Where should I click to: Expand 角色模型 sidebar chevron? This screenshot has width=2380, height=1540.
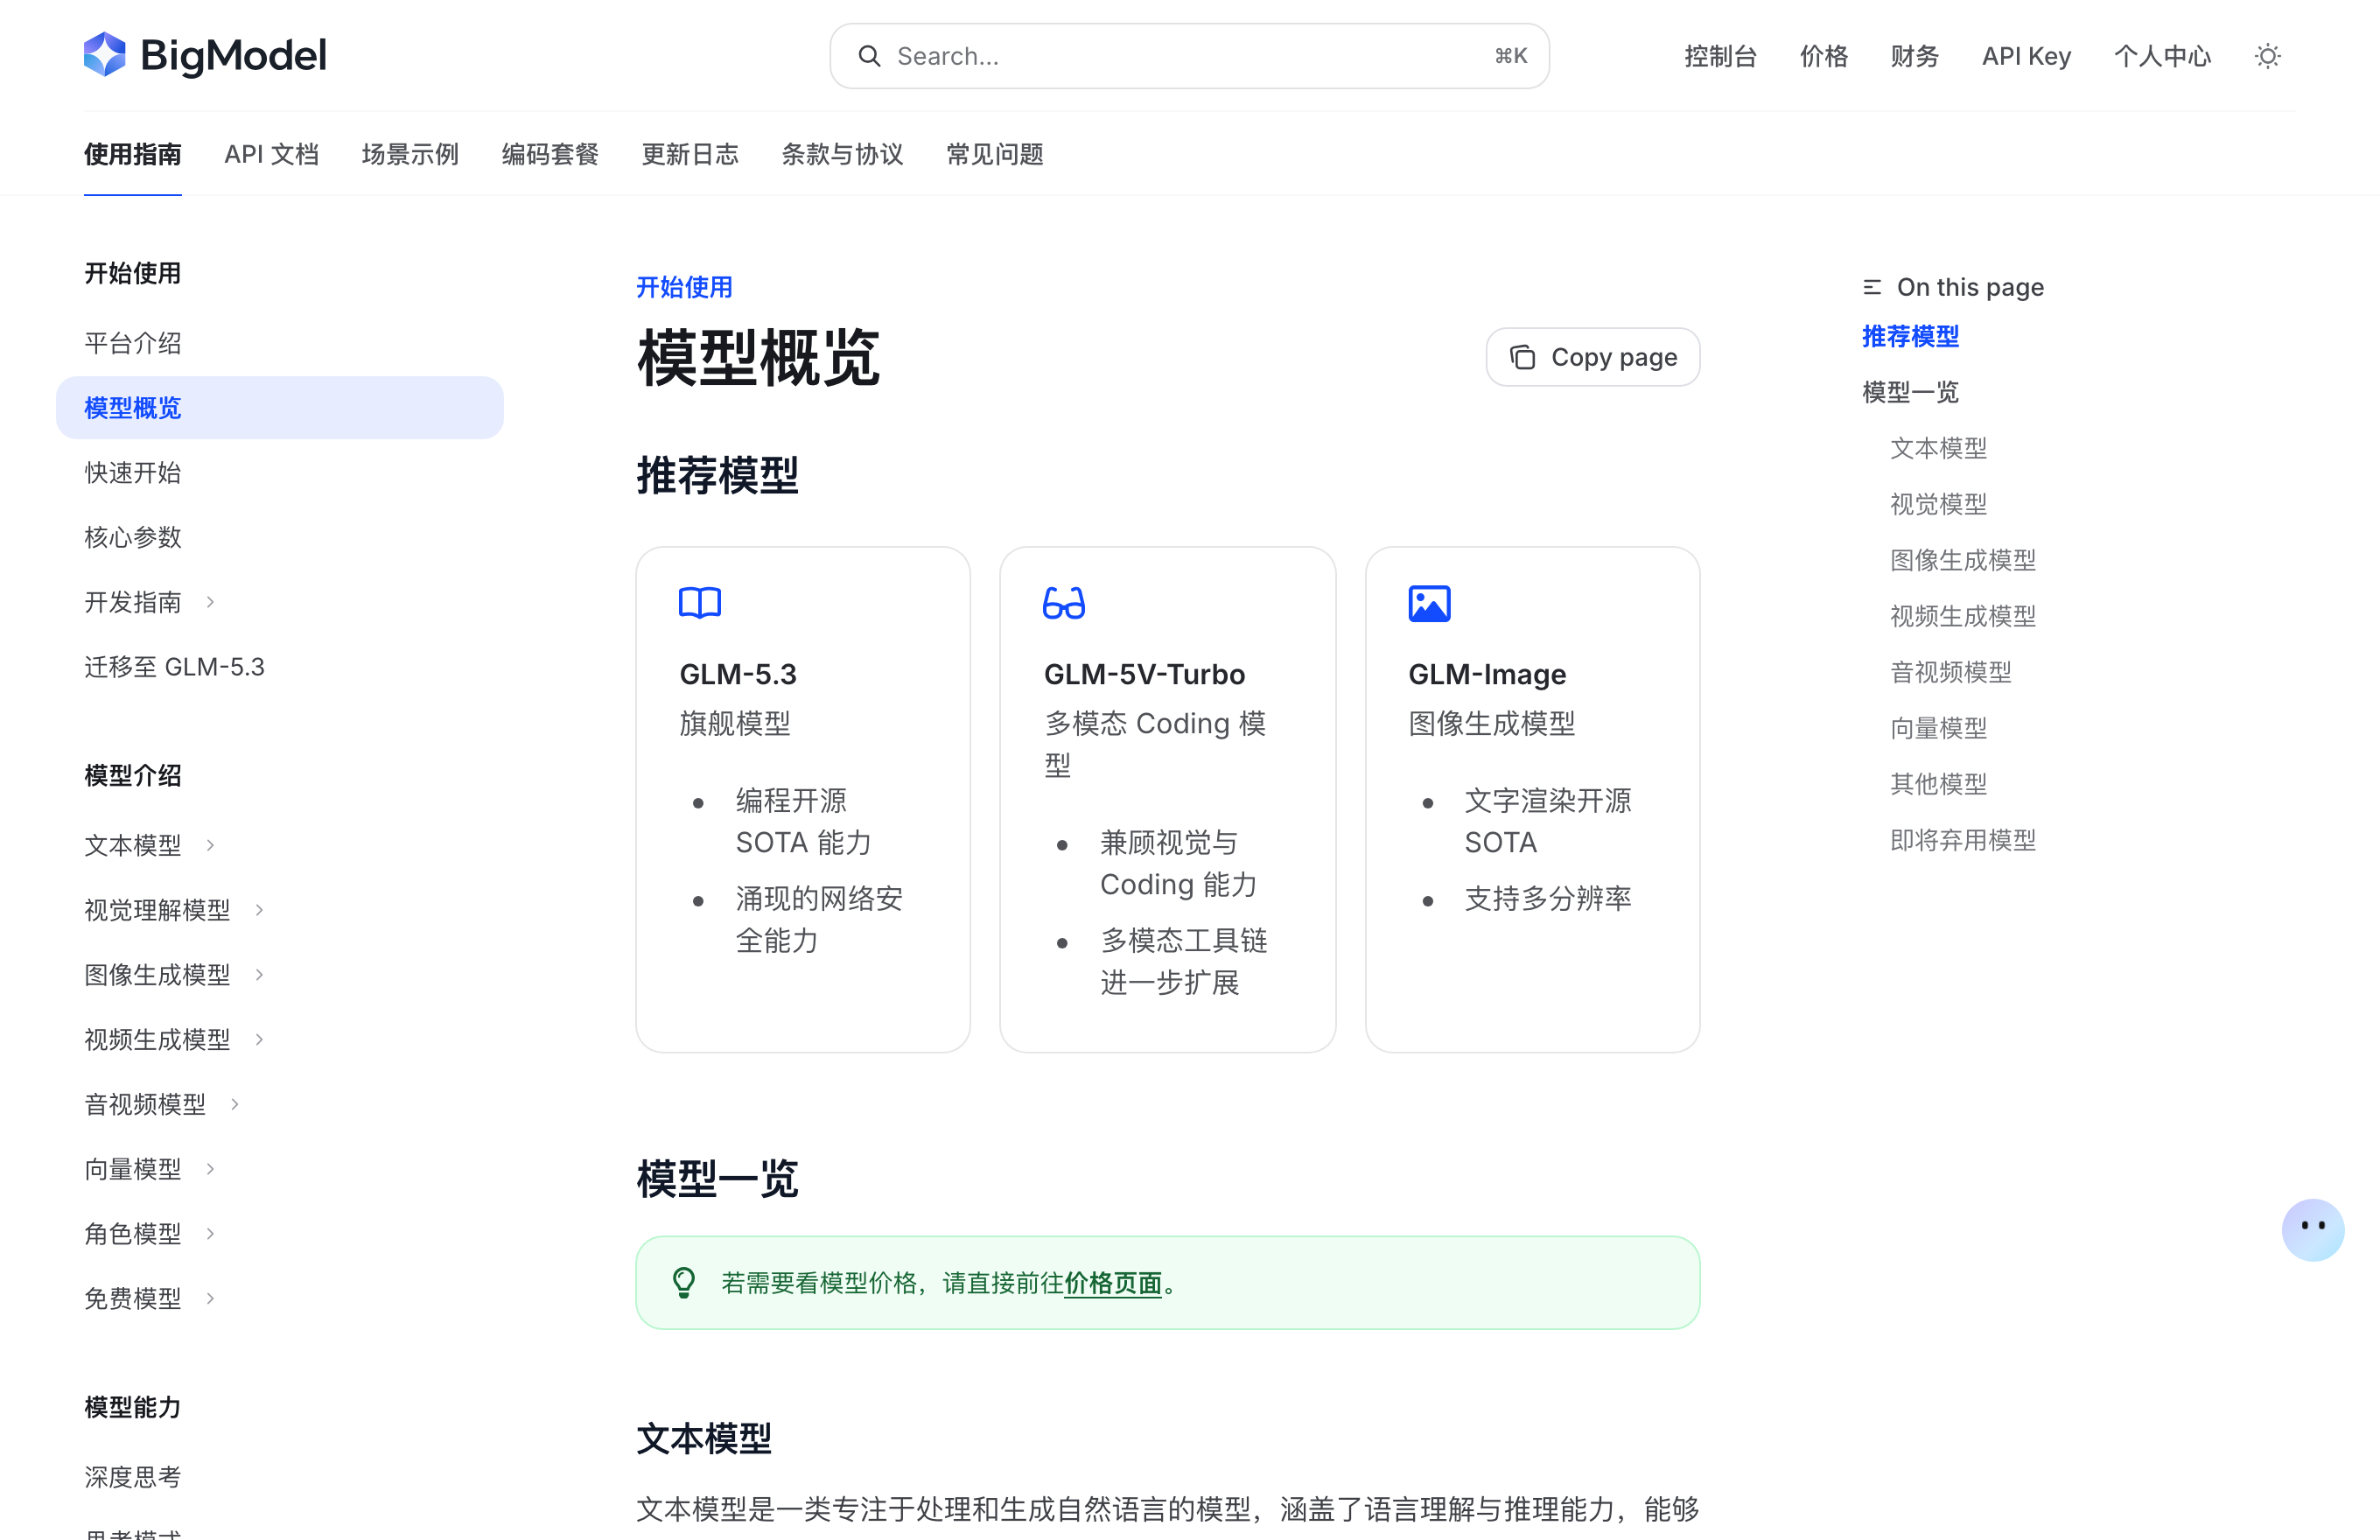210,1234
